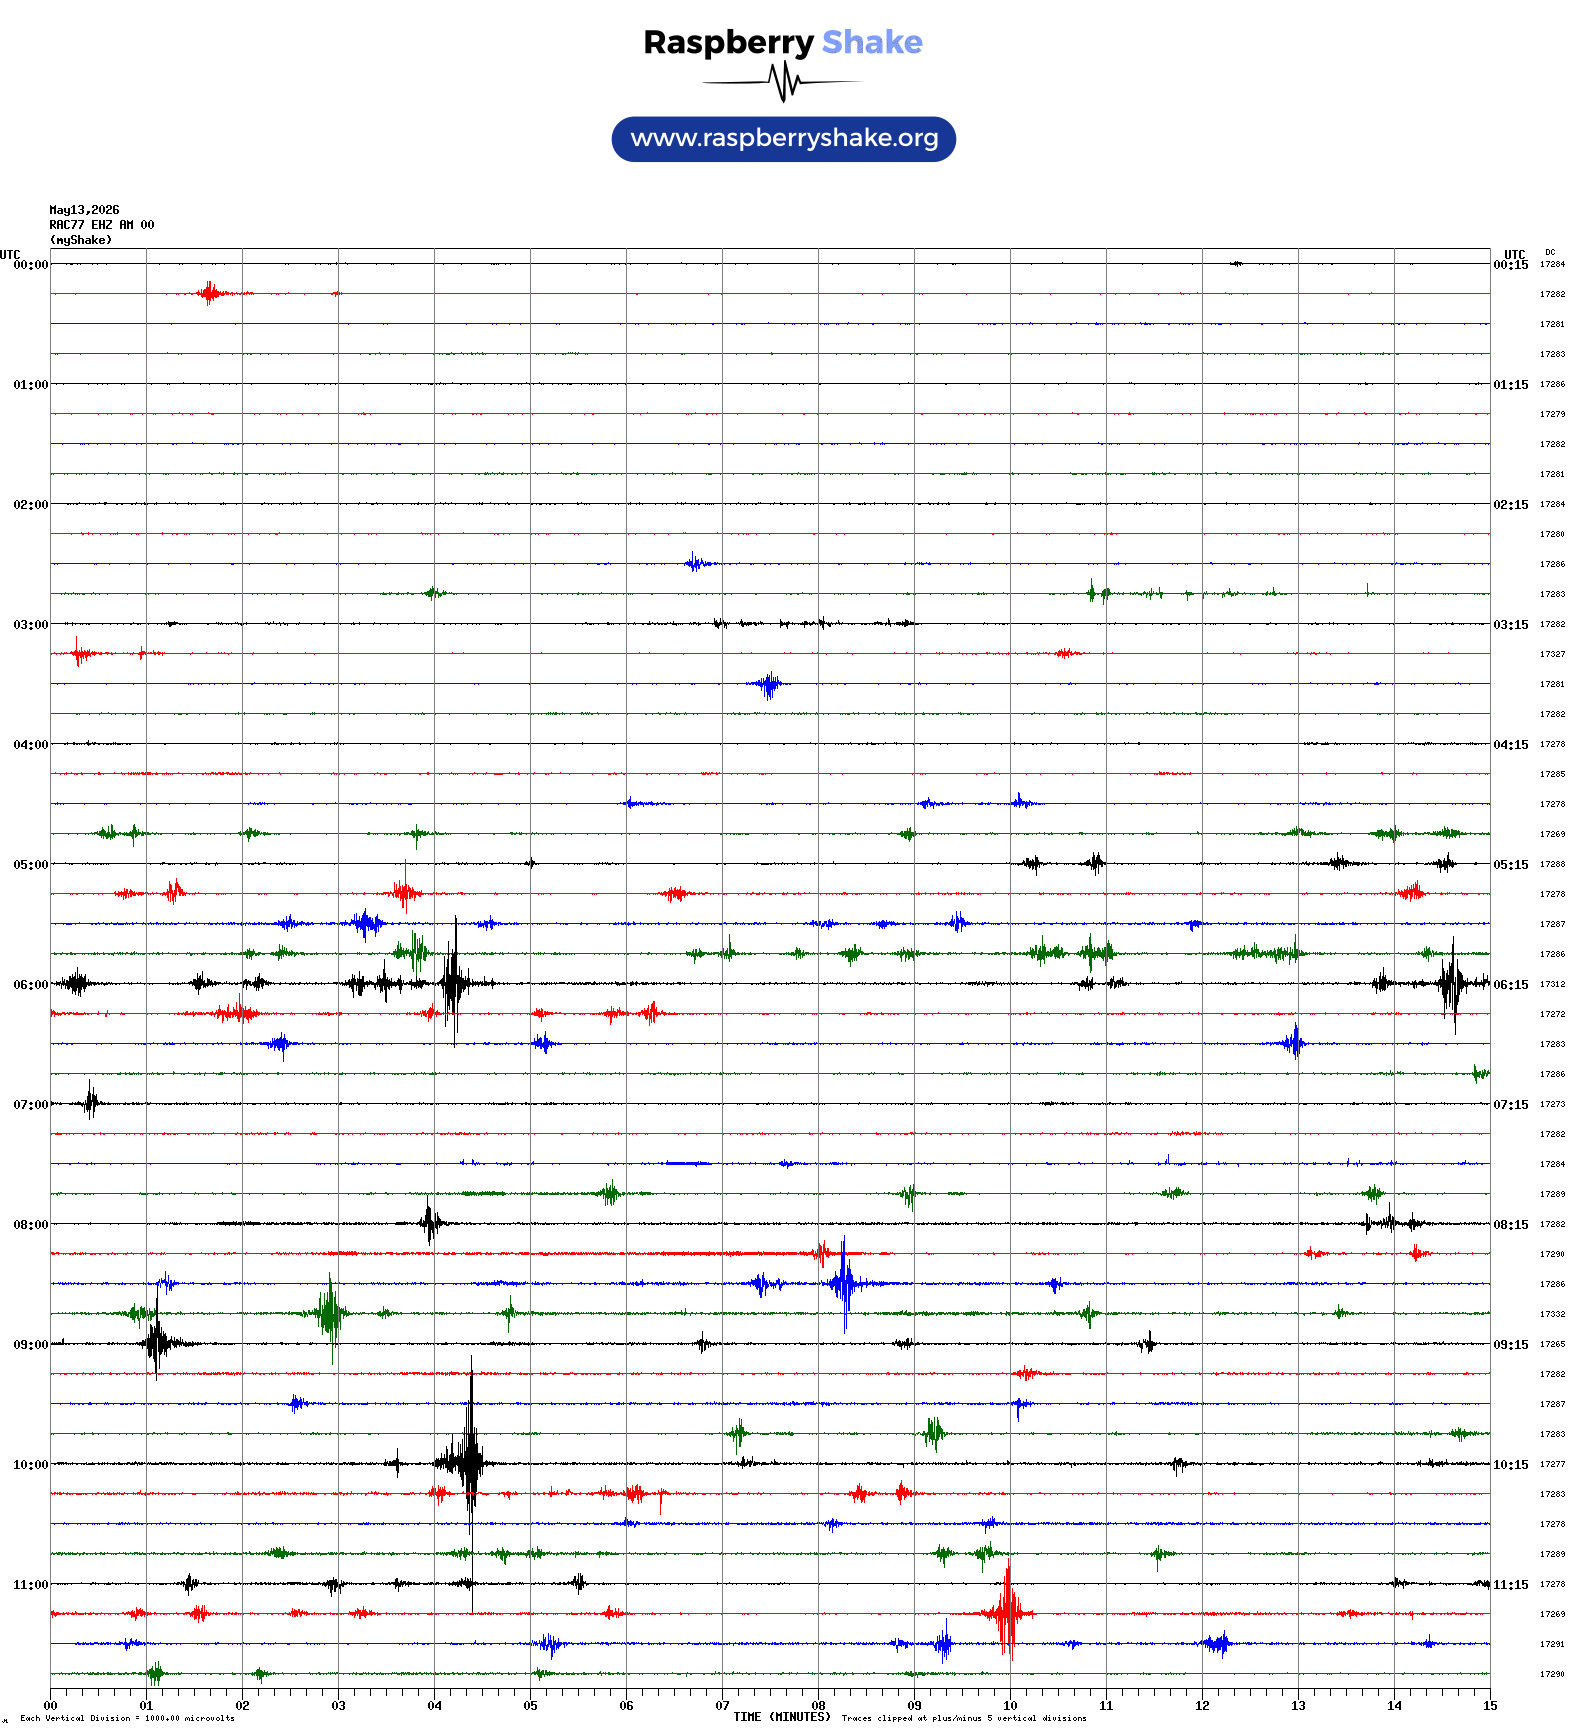
Task: Click the red event on the 00:15 trace
Action: (209, 293)
